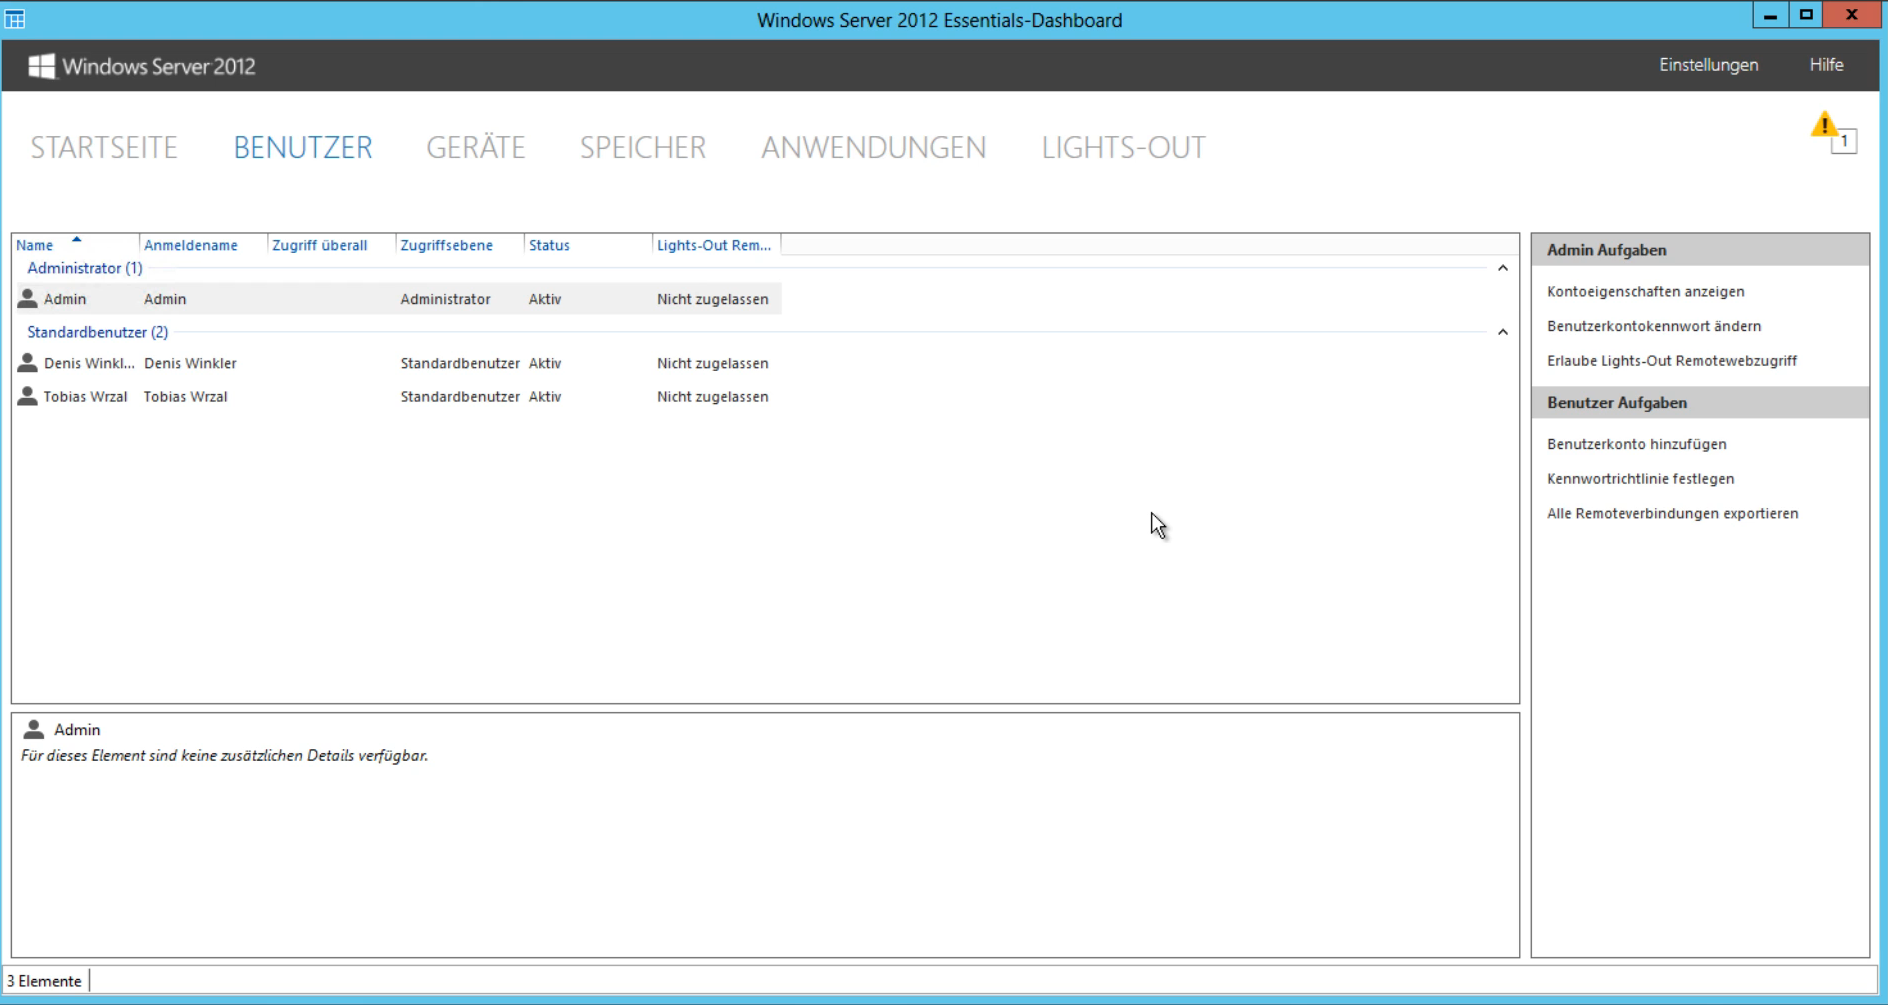1888x1005 pixels.
Task: Open Einstellungen in the top bar
Action: [1708, 65]
